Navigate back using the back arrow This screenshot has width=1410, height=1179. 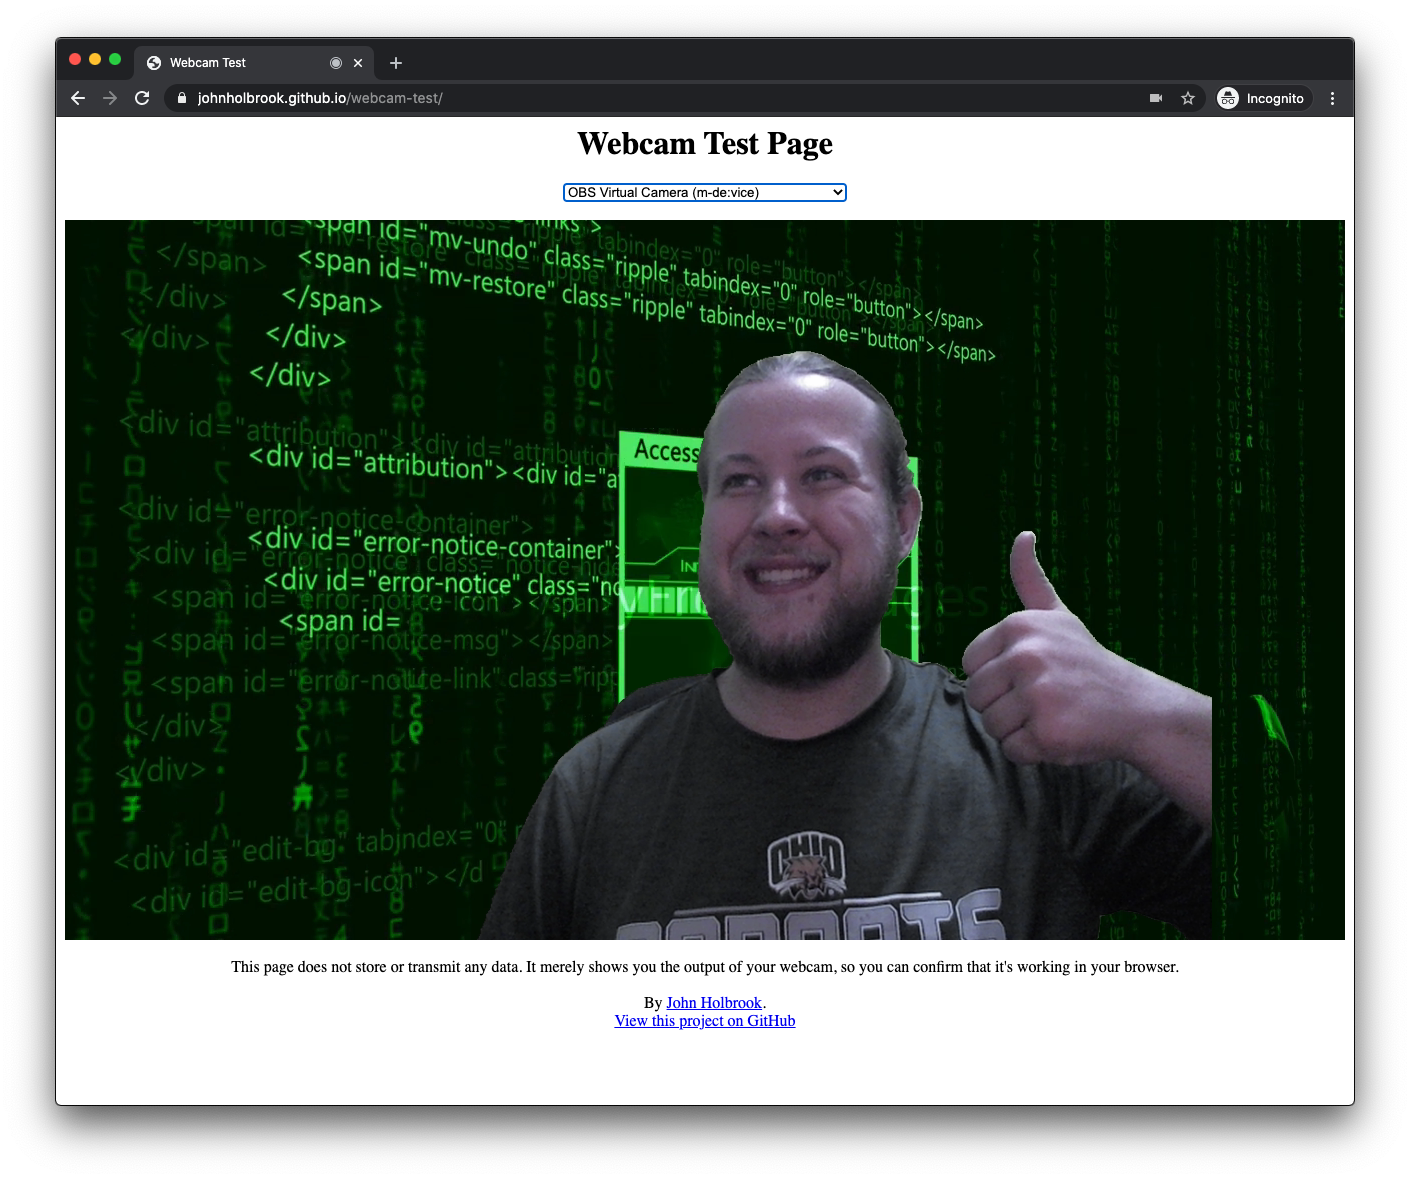(77, 98)
